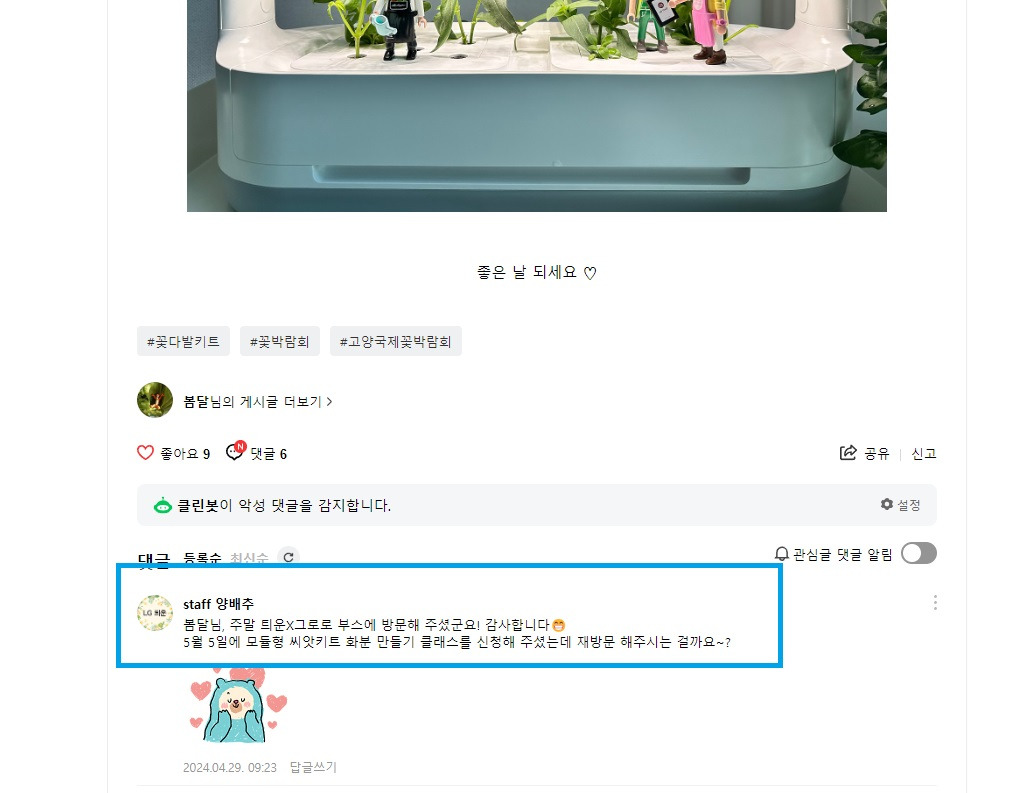Click the #고양국제꽃박람회 hashtag
This screenshot has height=793, width=1014.
coord(396,341)
